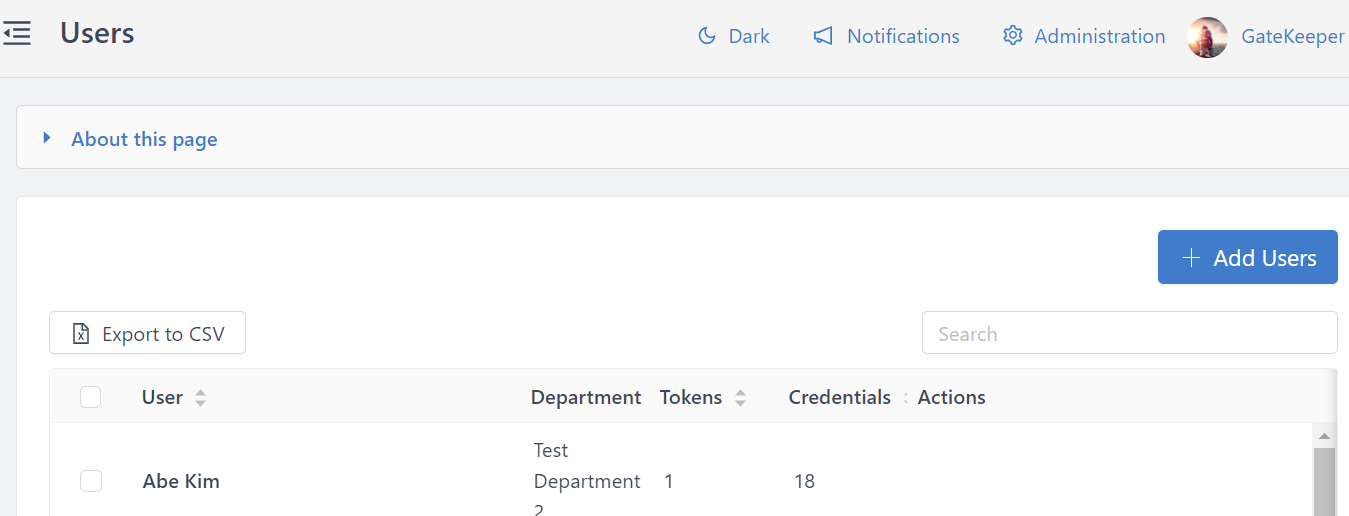Screen dimensions: 1349x516
Task: Click the table vertical scrollbar up arrow
Action: [x=1324, y=437]
